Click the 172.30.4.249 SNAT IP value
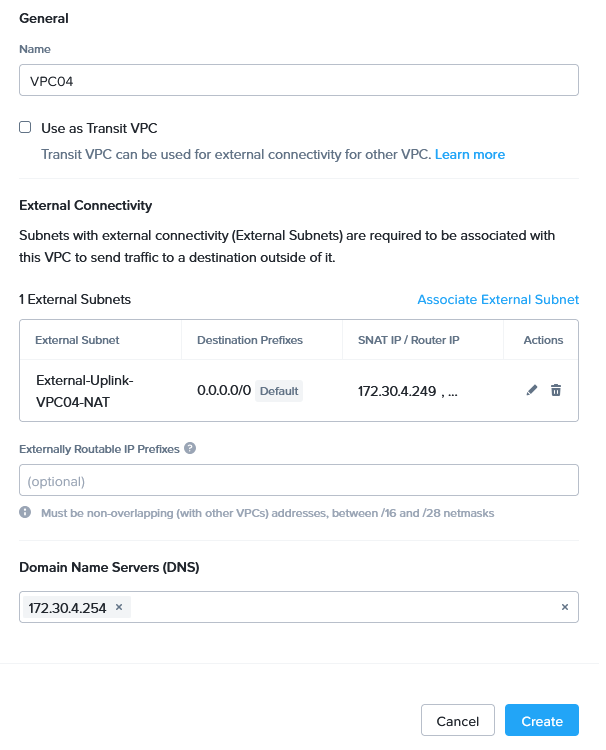Screen dimensions: 606x750 [x=397, y=391]
